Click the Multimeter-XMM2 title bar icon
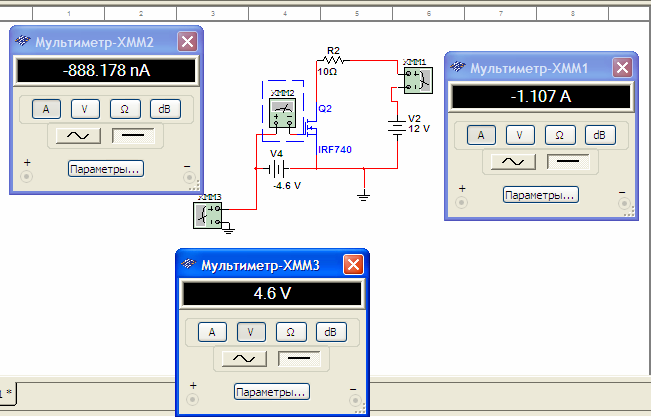 pyautogui.click(x=23, y=41)
